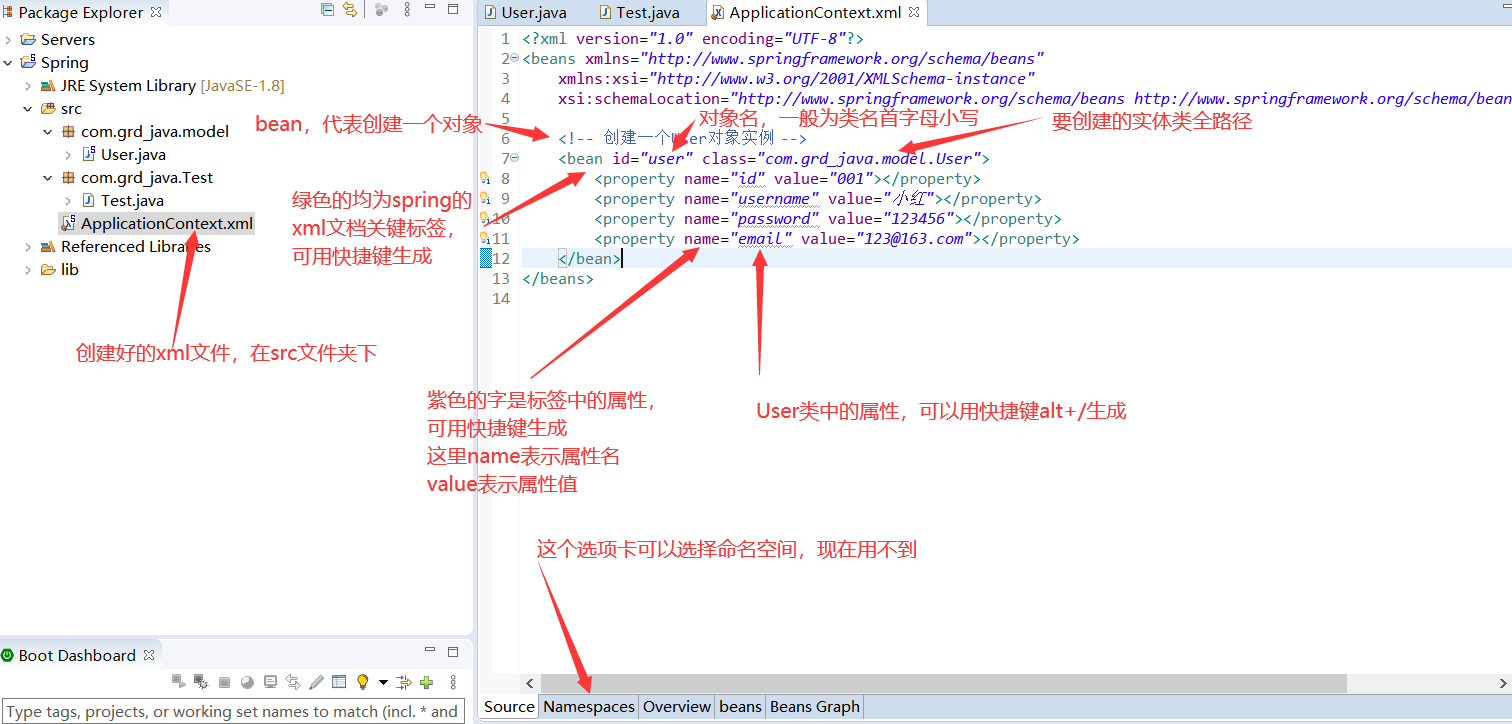
Task: Click the editor scroll left arrow
Action: [529, 682]
